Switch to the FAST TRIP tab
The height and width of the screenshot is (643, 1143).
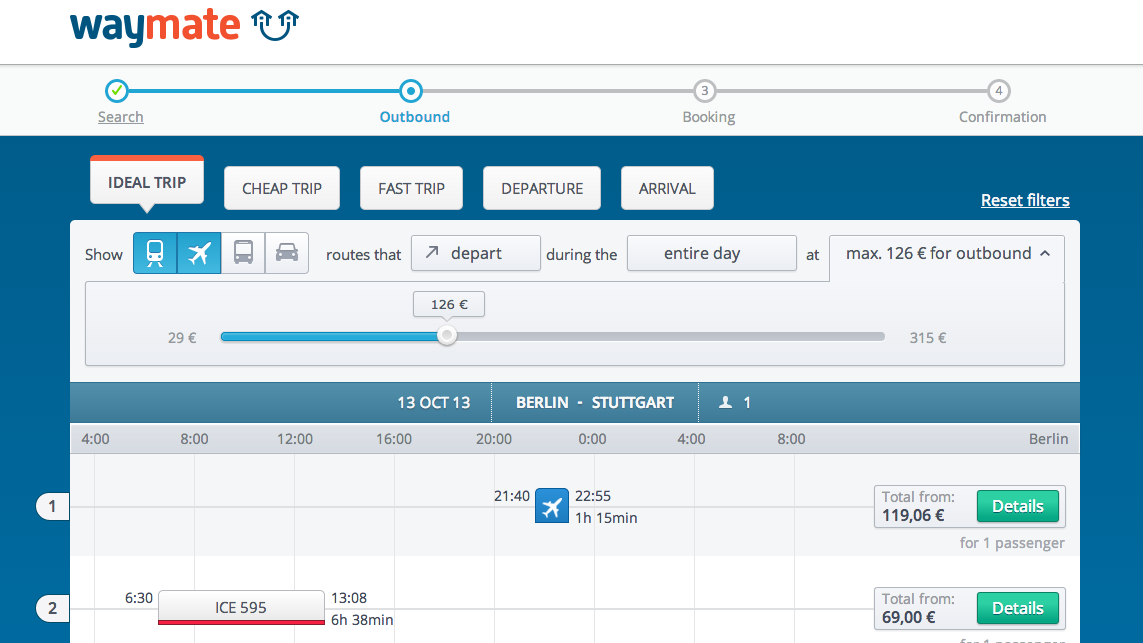click(411, 188)
